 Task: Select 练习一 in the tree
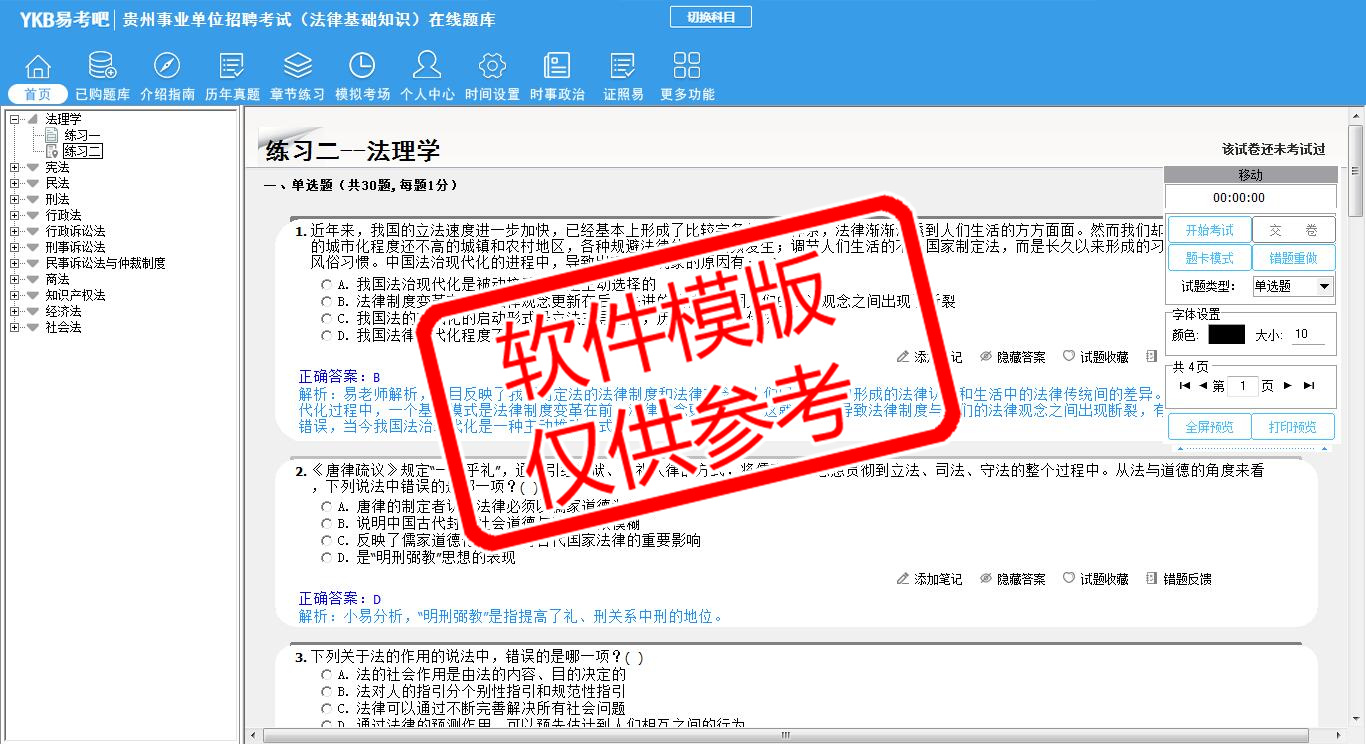click(82, 135)
